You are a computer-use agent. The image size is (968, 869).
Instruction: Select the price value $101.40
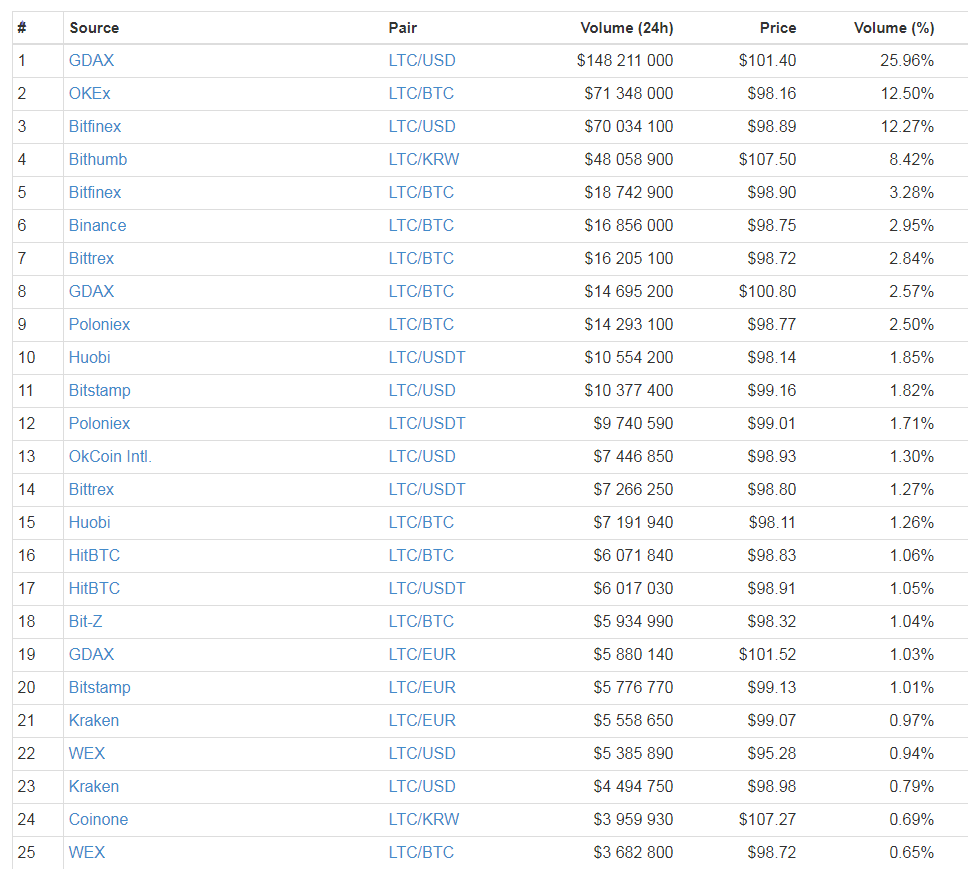[x=767, y=60]
